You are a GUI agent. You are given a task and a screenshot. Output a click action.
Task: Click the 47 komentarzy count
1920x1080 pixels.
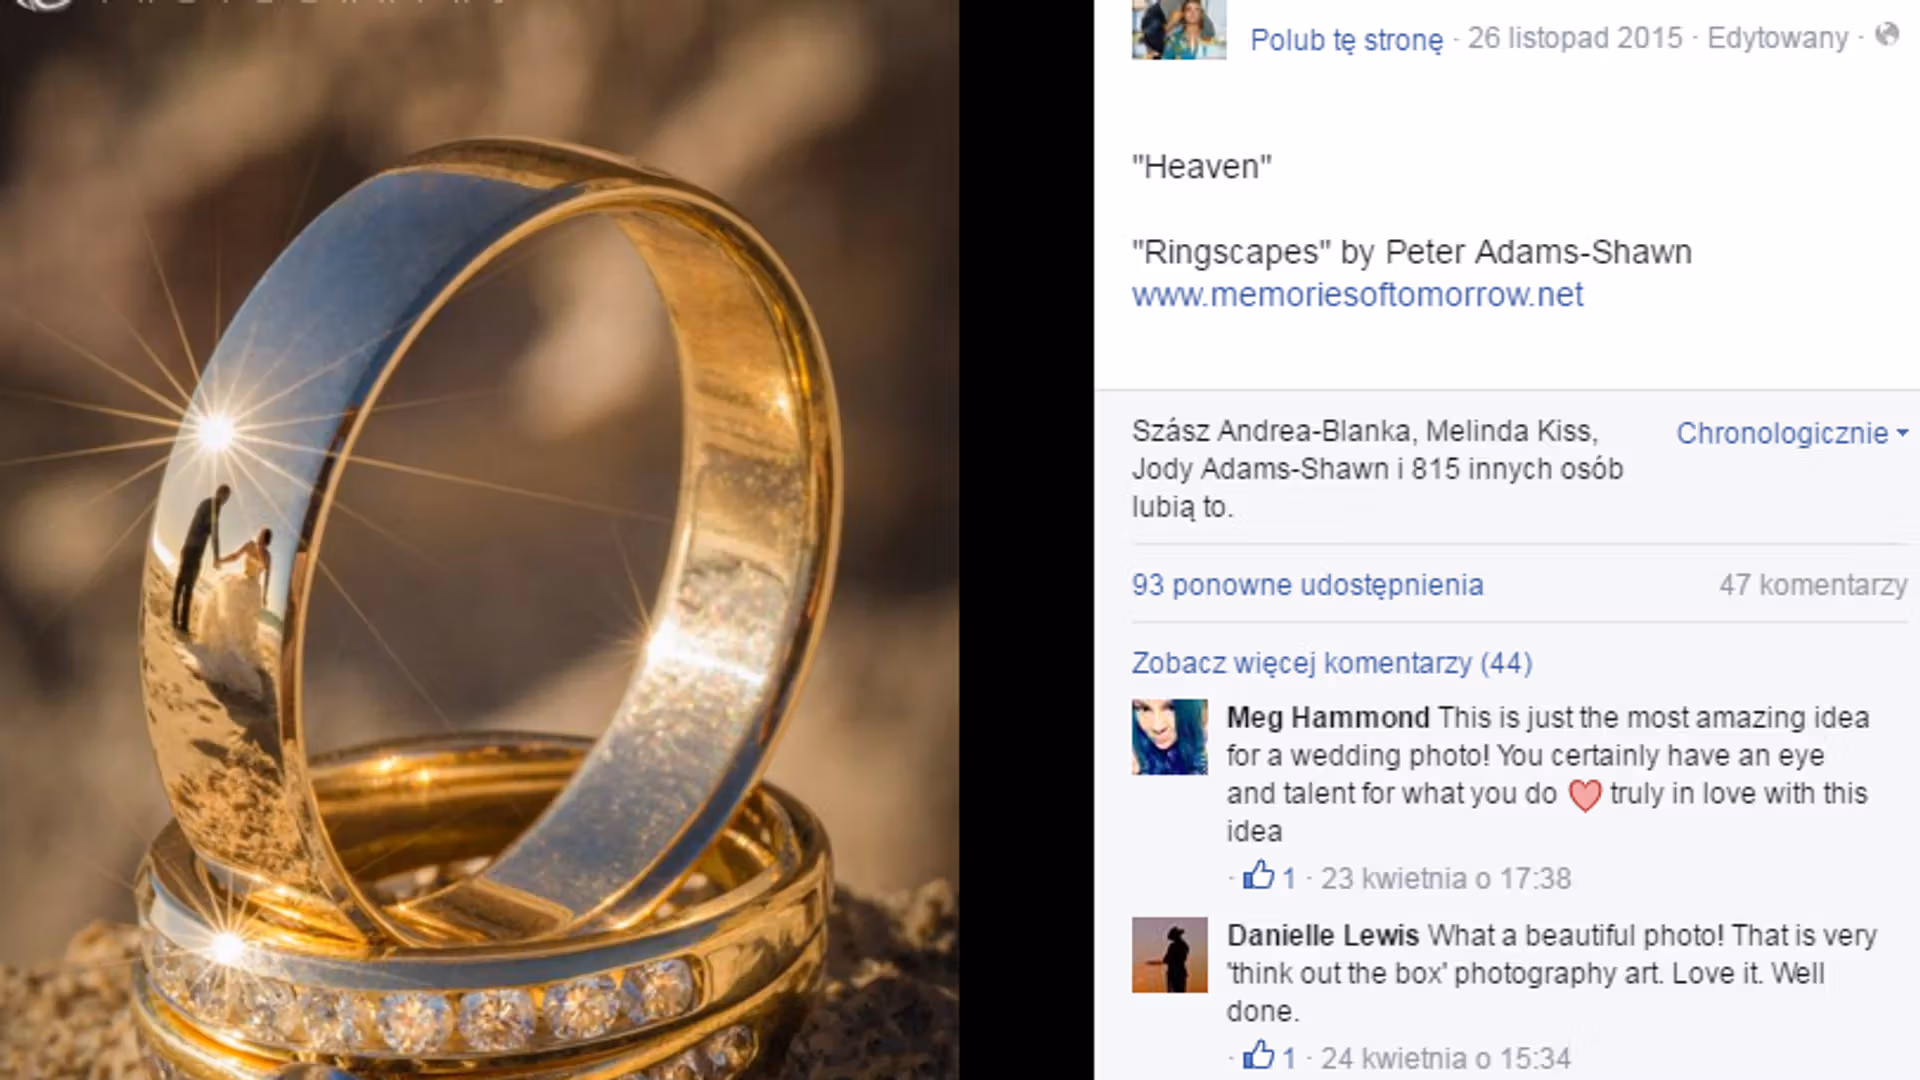point(1813,585)
